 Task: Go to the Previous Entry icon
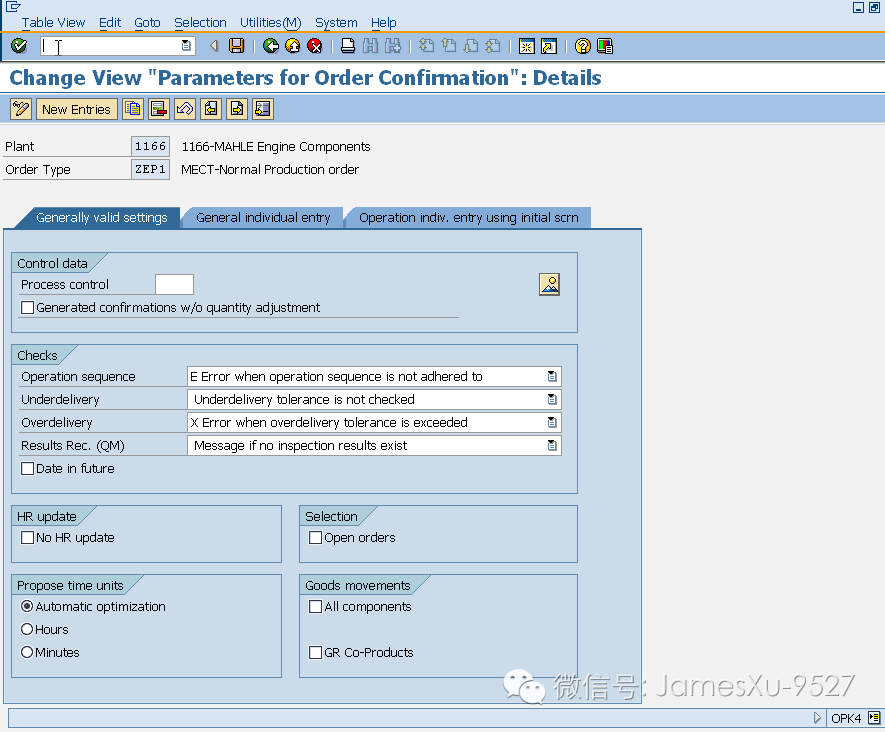211,109
